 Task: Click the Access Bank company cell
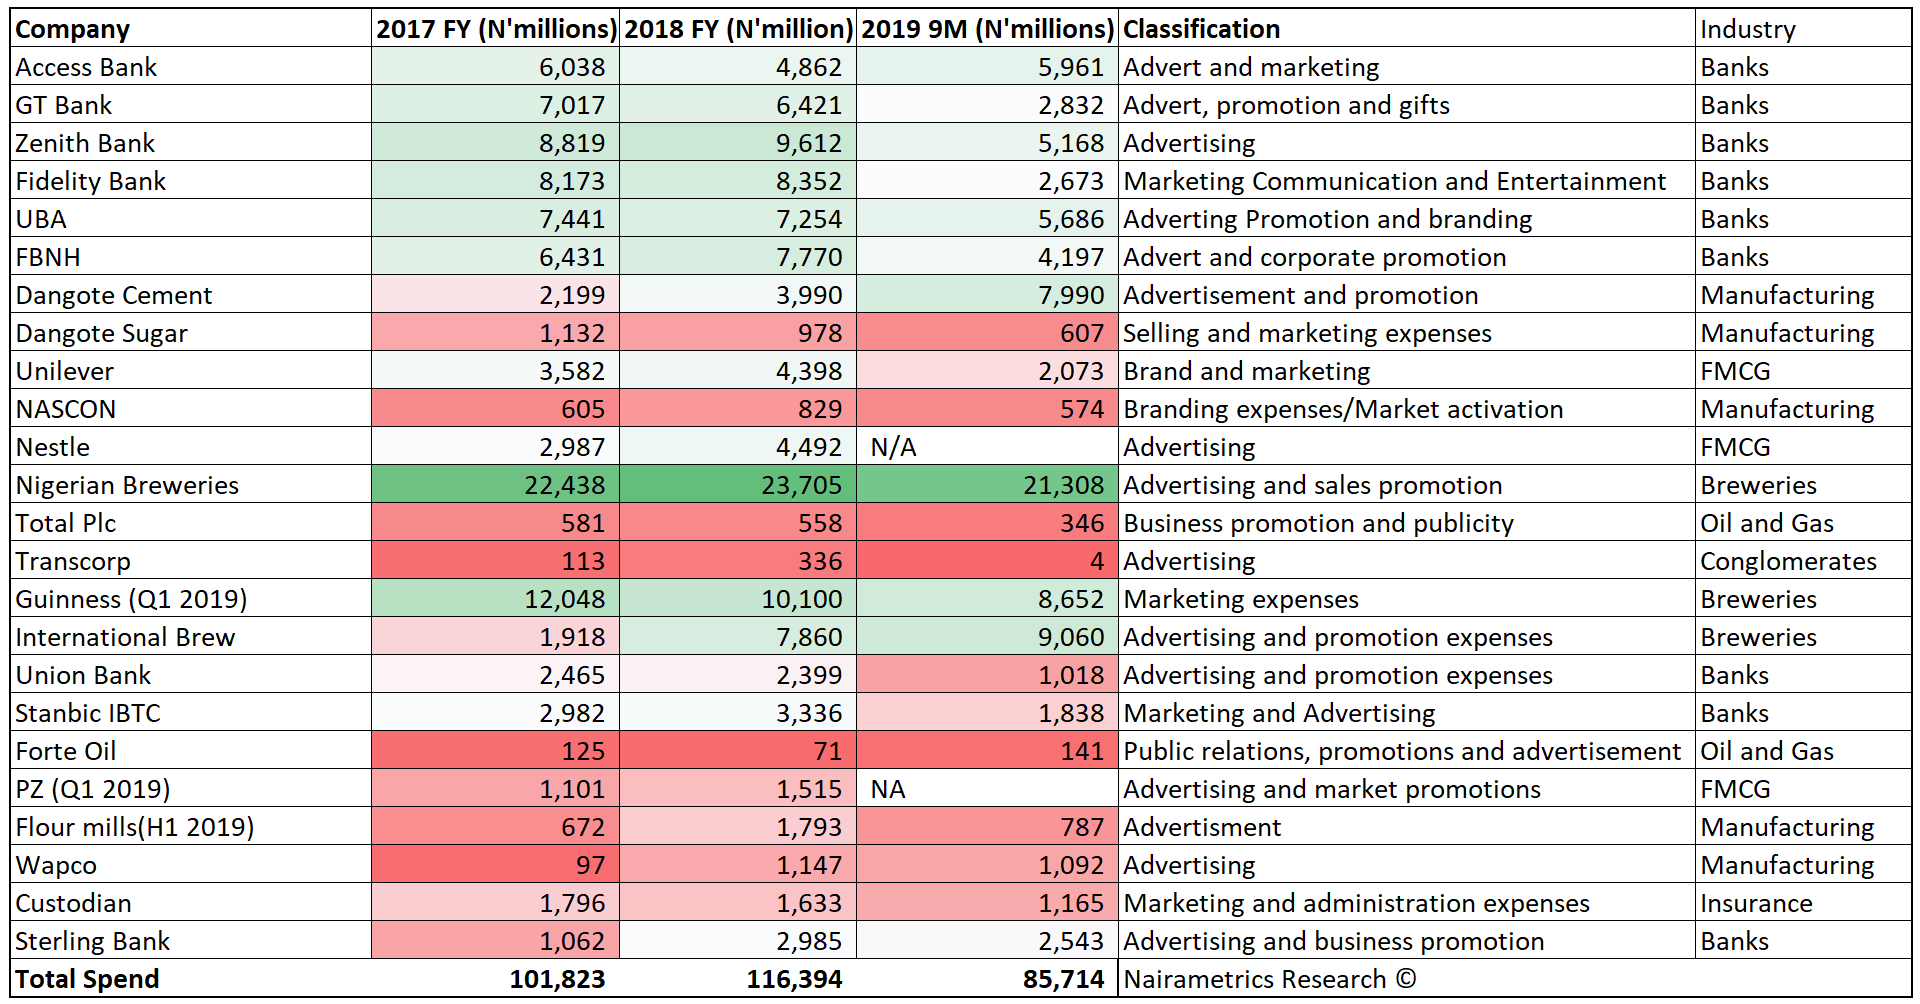(x=191, y=67)
